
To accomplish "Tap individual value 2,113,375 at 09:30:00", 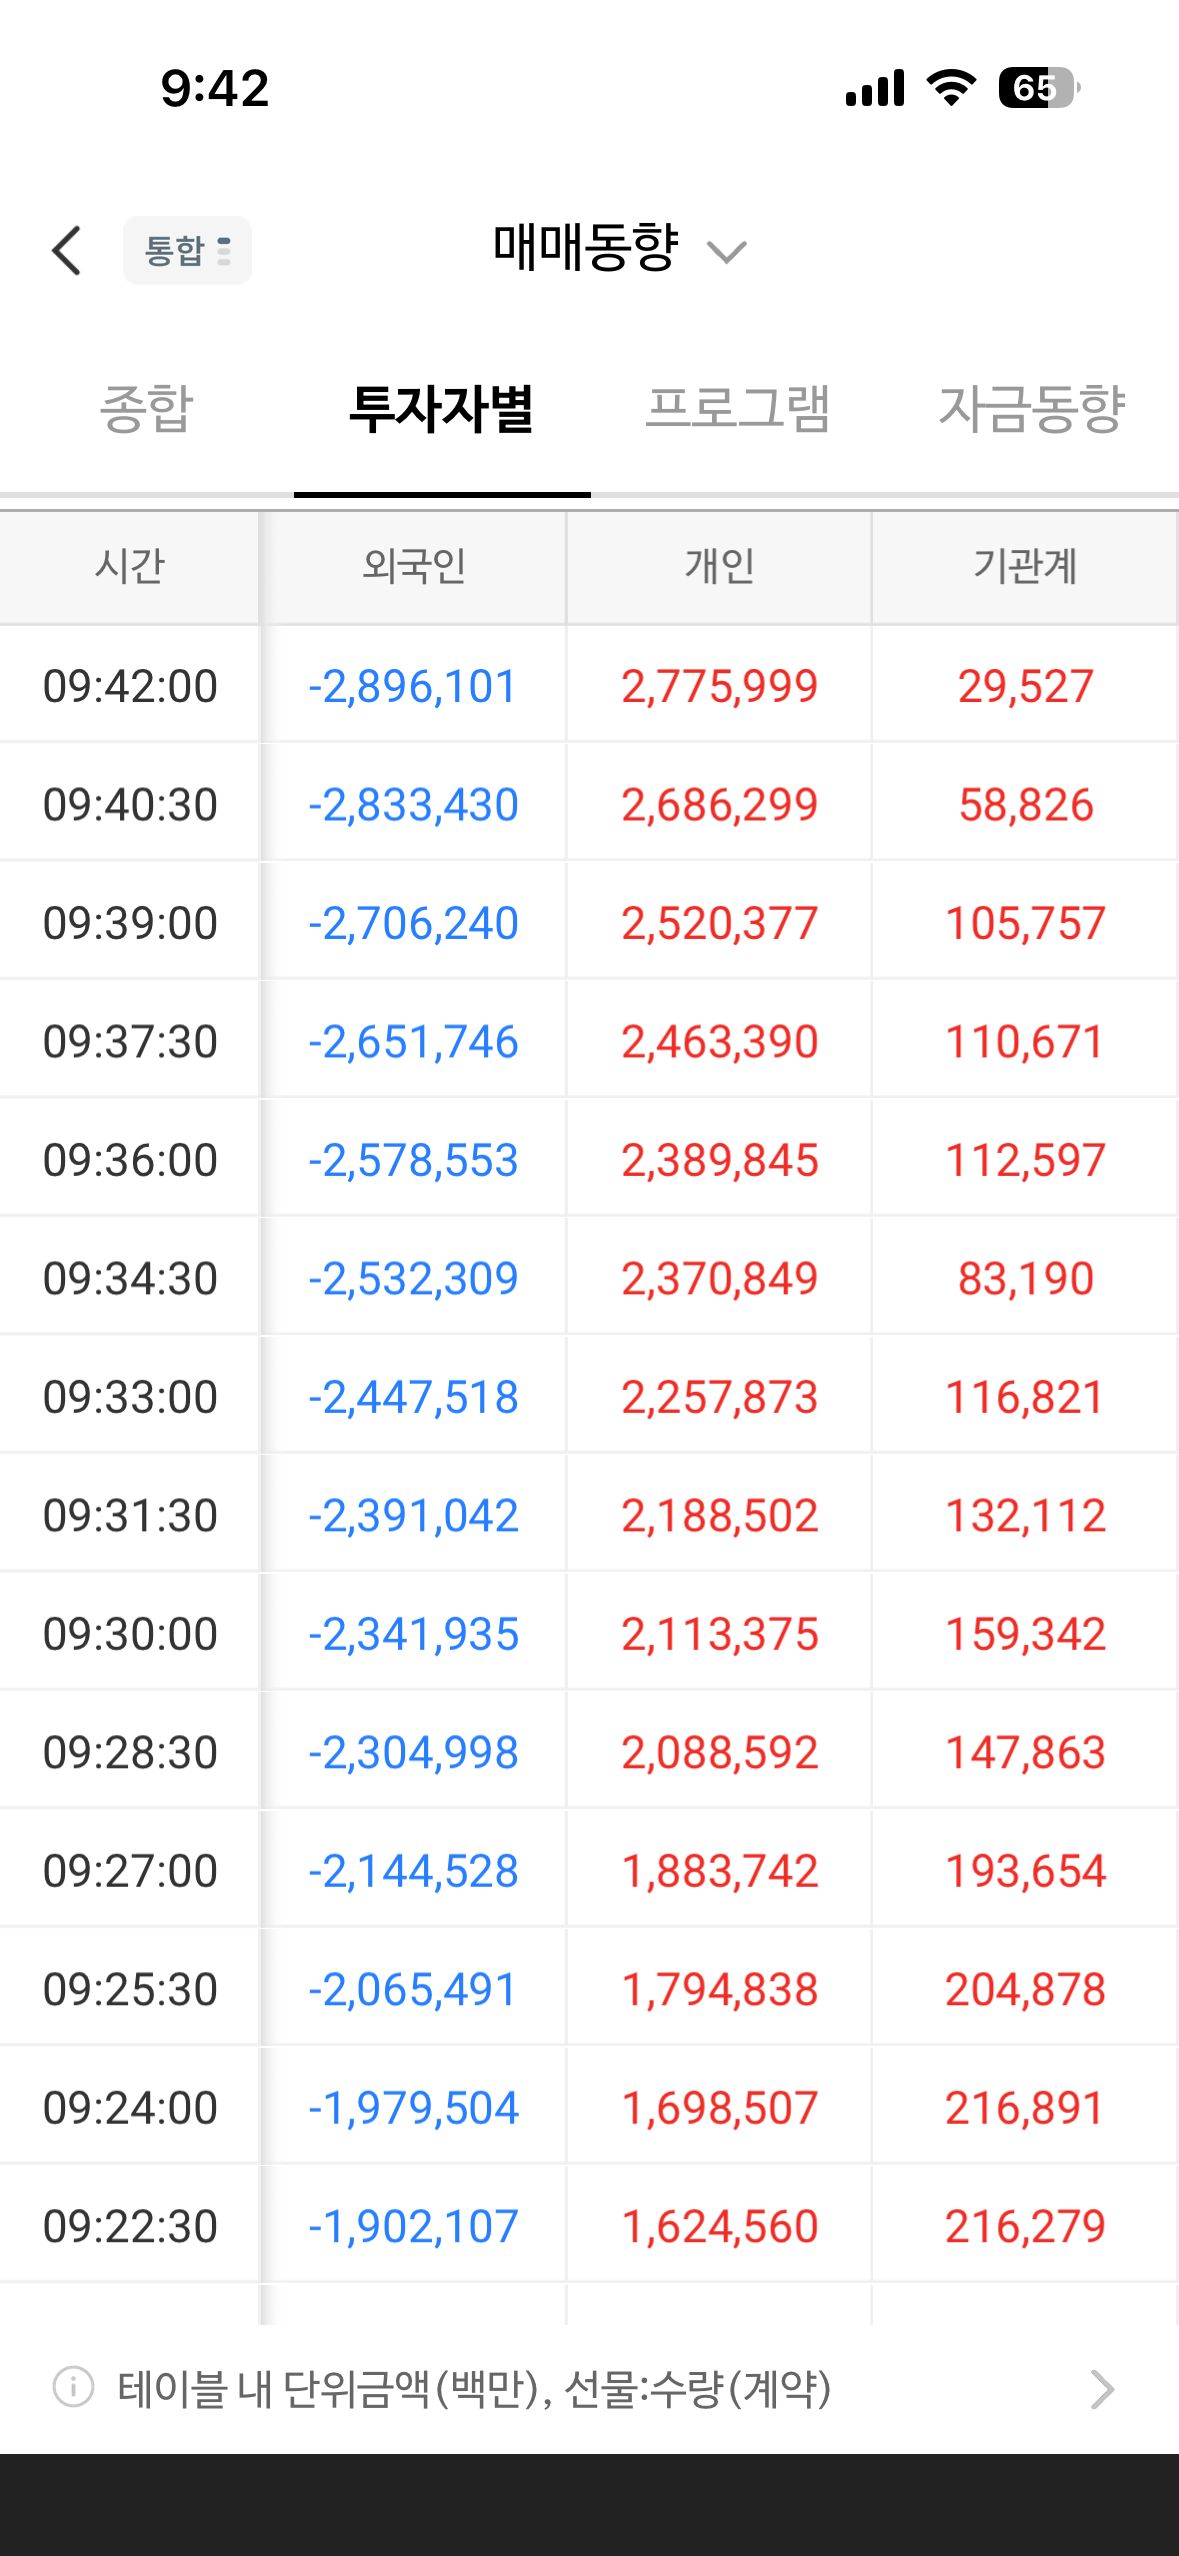I will click(x=720, y=1635).
